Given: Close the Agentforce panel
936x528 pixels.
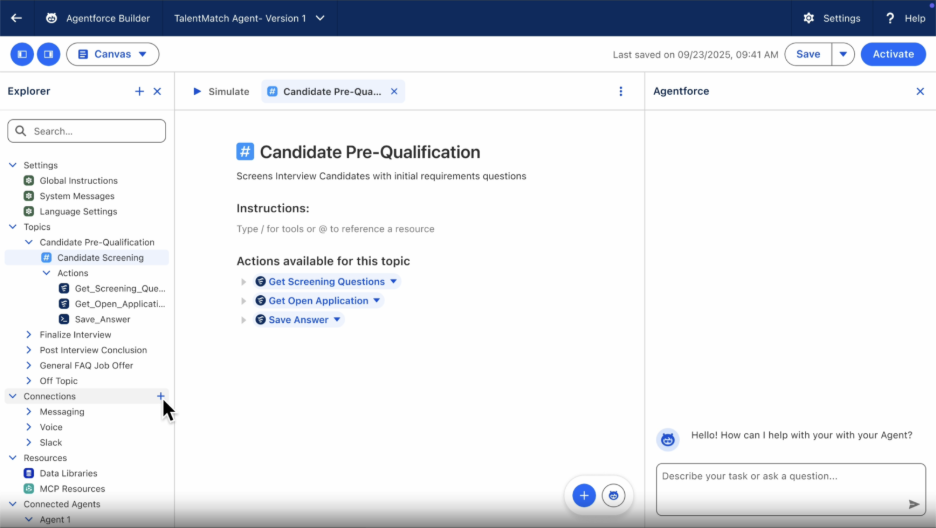Looking at the screenshot, I should (920, 91).
